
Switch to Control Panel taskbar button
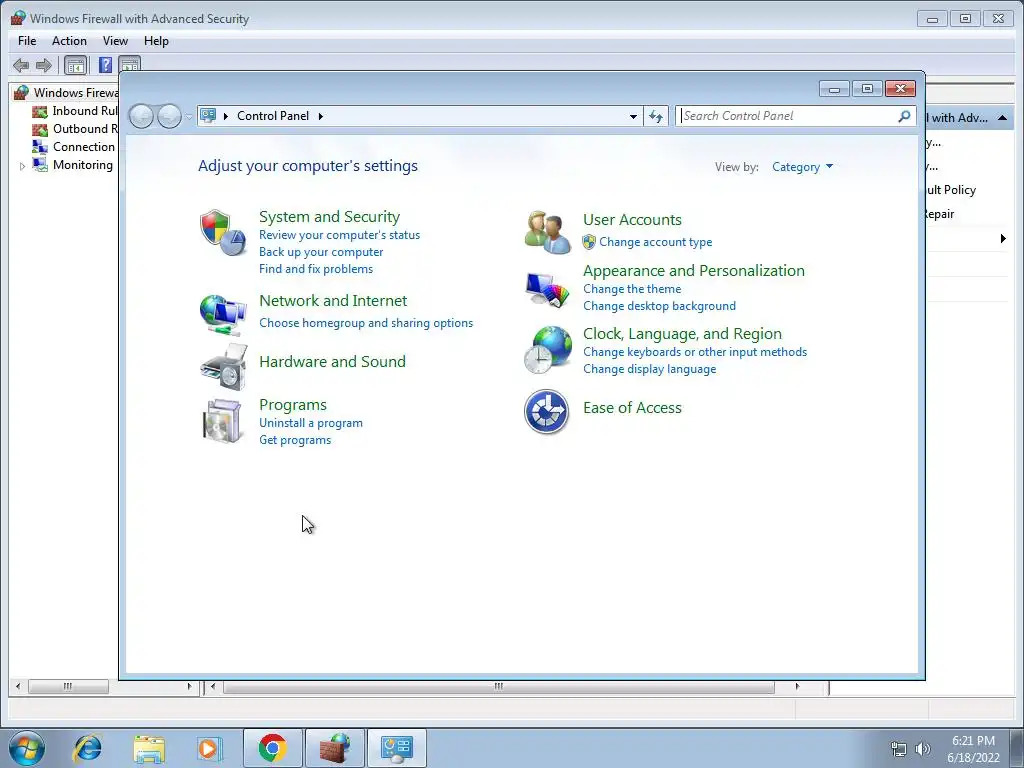[x=396, y=748]
